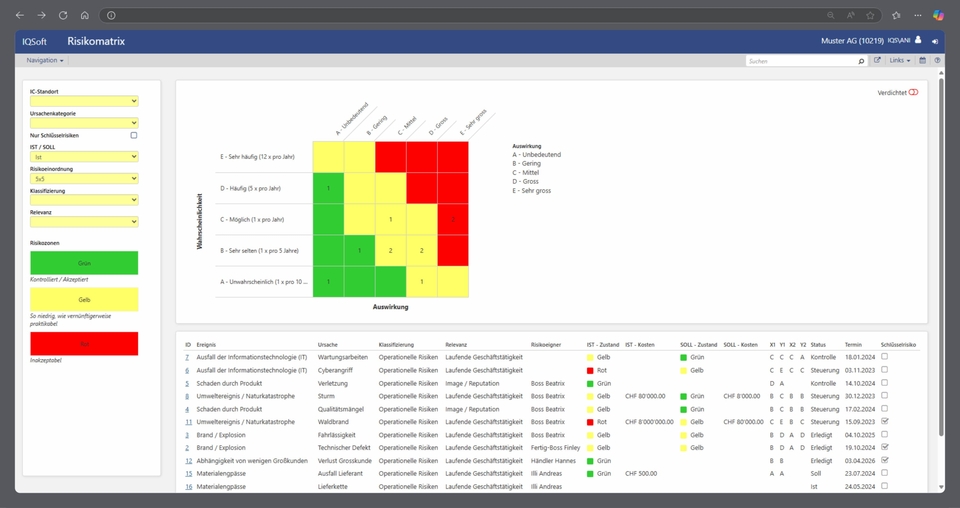
Task: Open risk entry ID 11 link
Action: coord(188,422)
